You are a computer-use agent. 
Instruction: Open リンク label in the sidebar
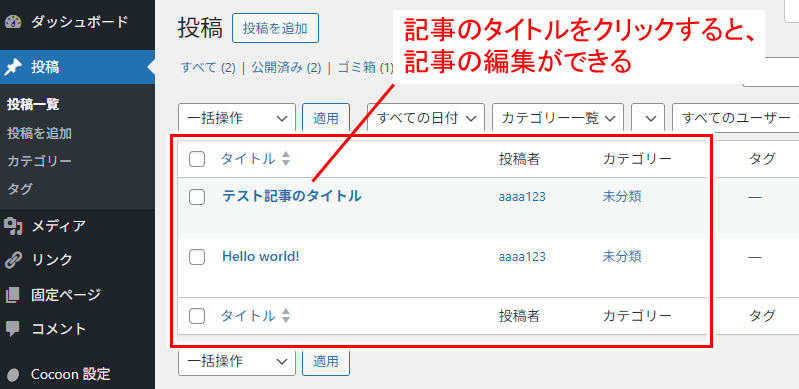[52, 260]
